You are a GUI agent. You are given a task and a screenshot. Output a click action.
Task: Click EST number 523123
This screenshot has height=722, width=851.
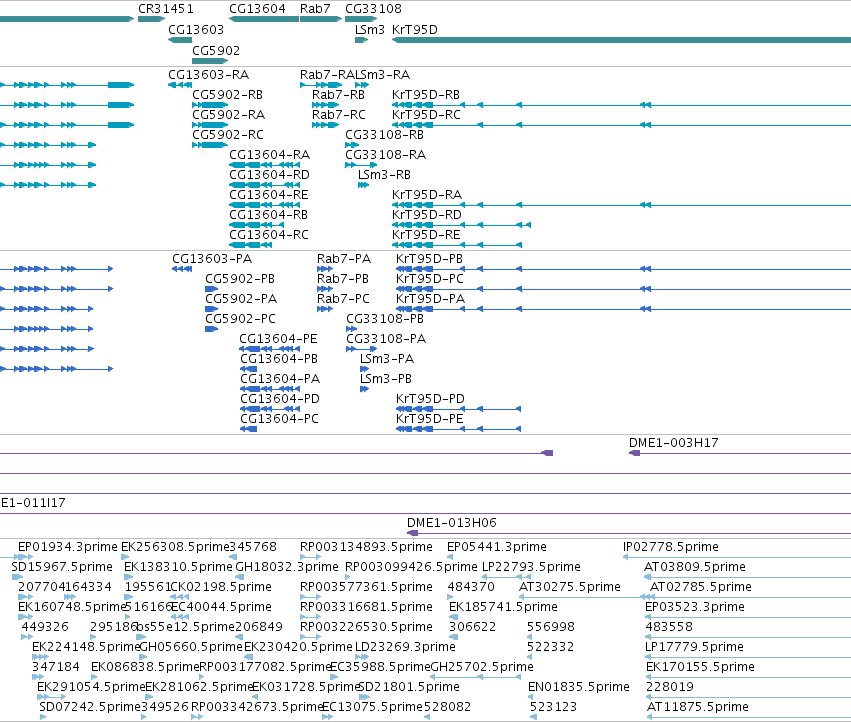tap(554, 707)
